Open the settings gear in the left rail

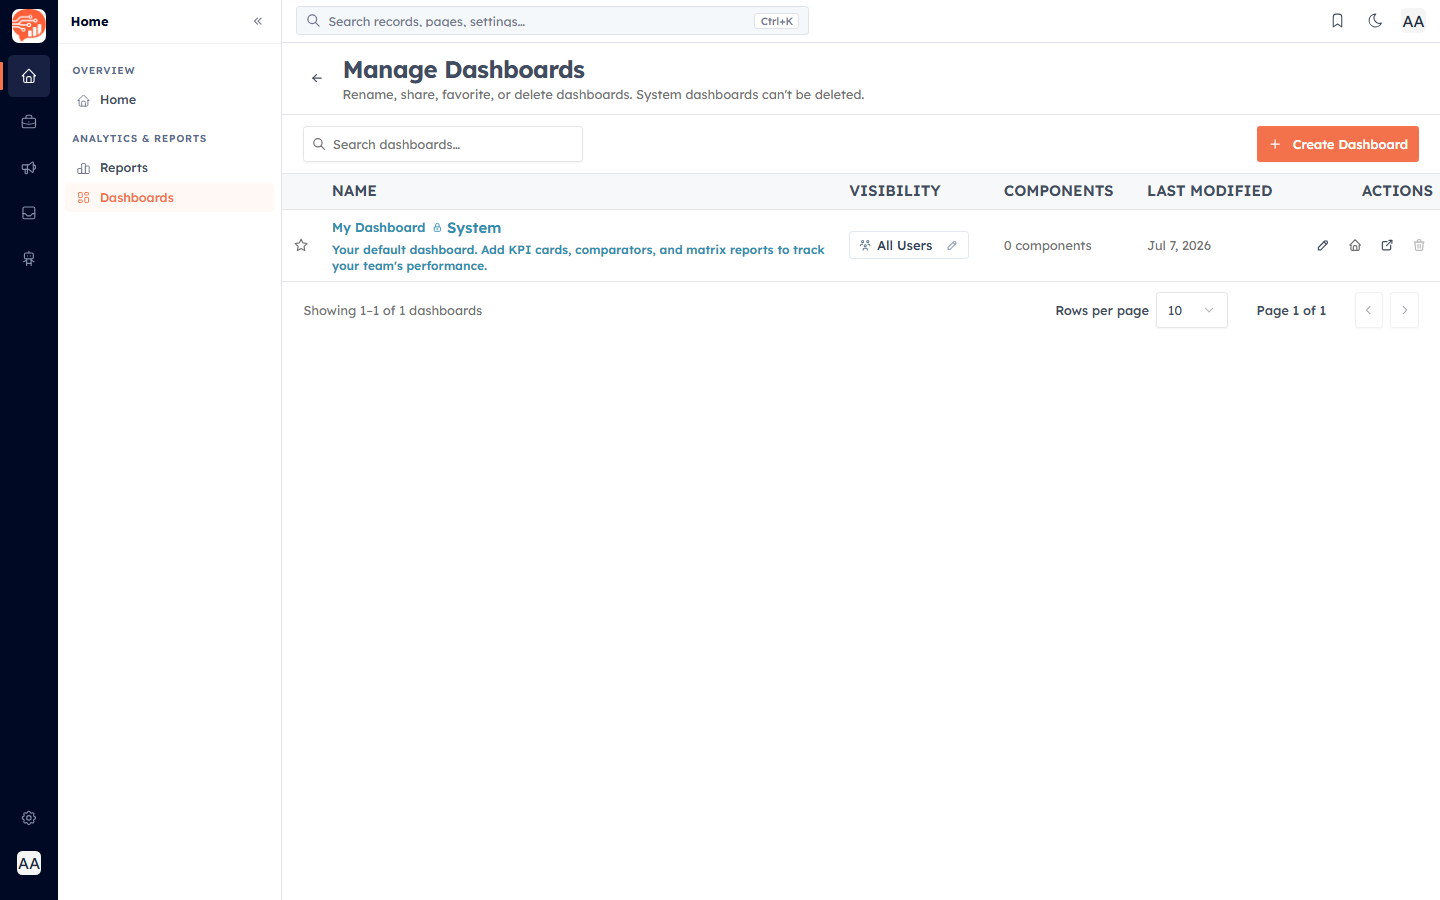pyautogui.click(x=29, y=818)
